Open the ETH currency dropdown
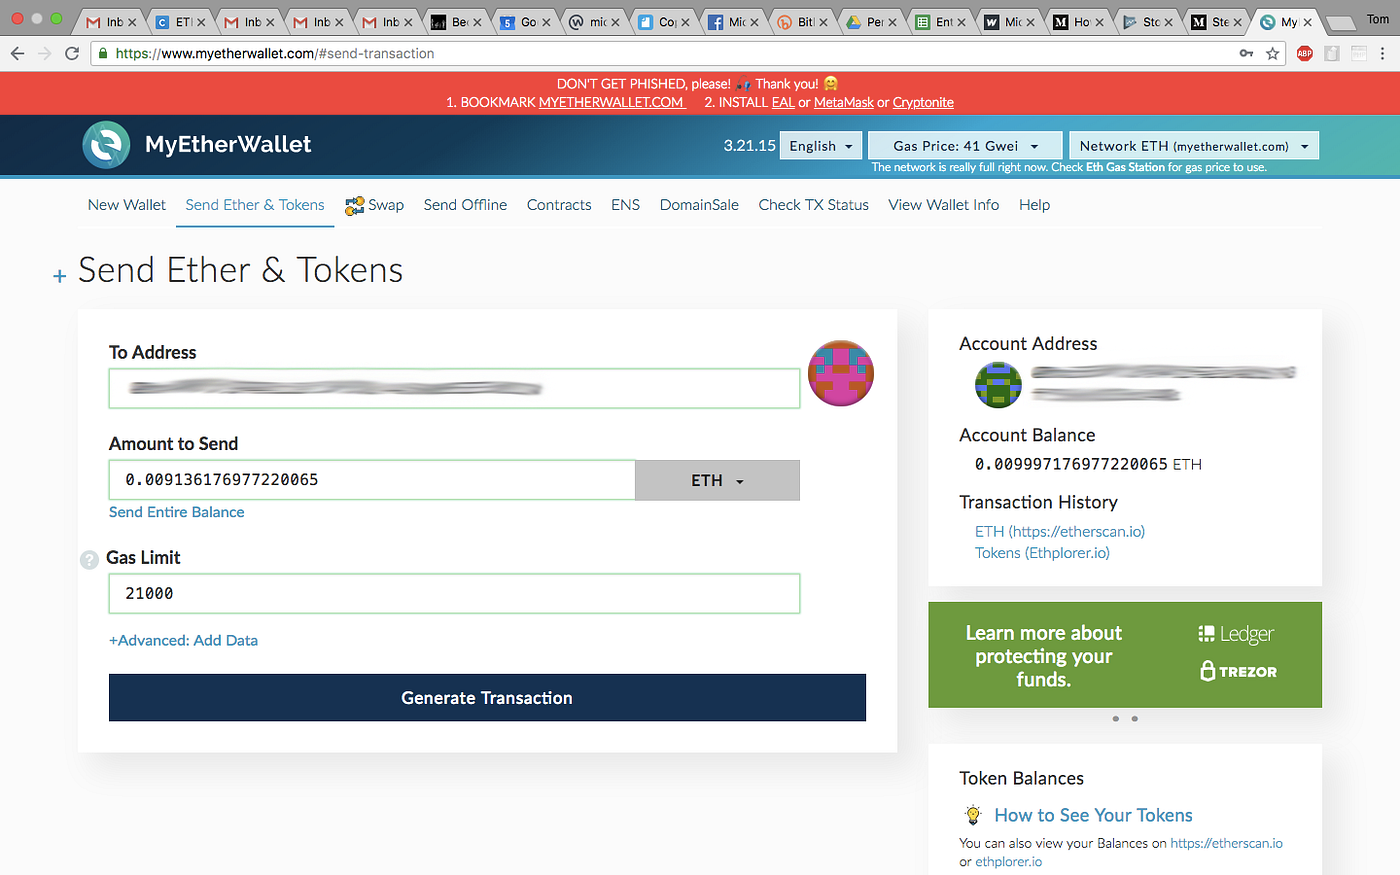The height and width of the screenshot is (875, 1400). pos(717,480)
